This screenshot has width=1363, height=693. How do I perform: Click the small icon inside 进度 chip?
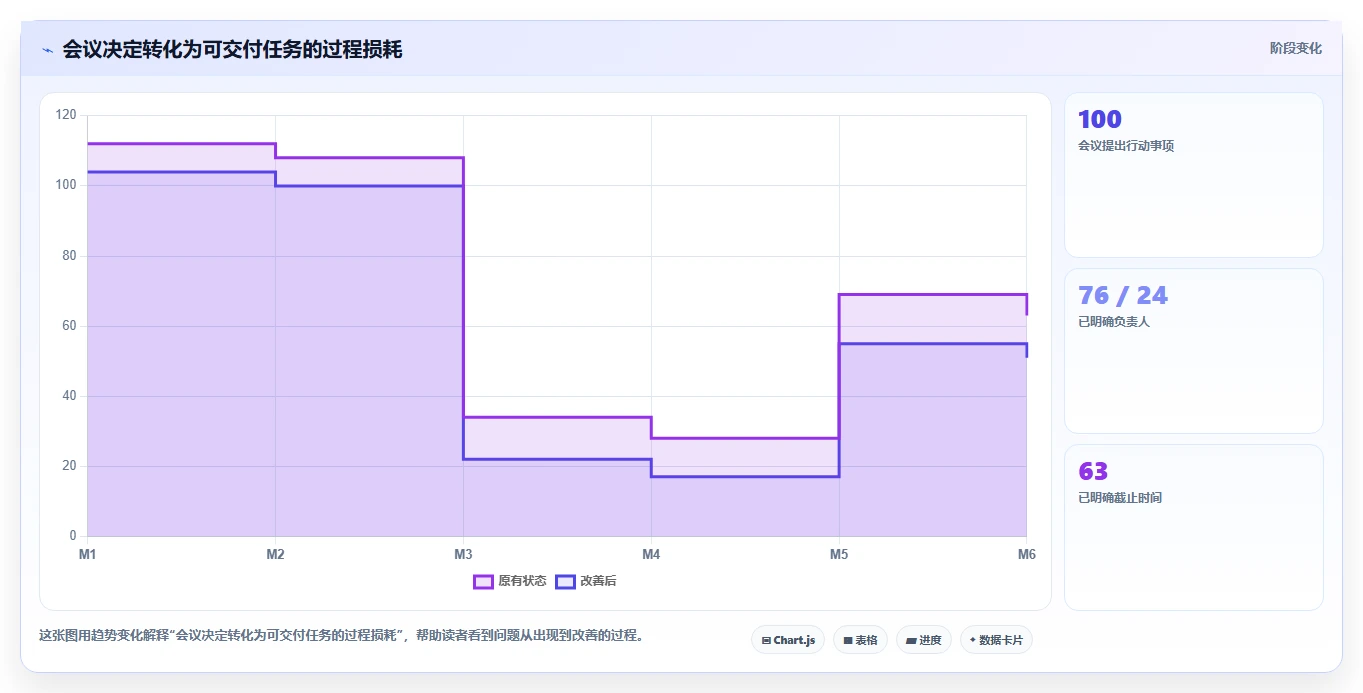[911, 640]
